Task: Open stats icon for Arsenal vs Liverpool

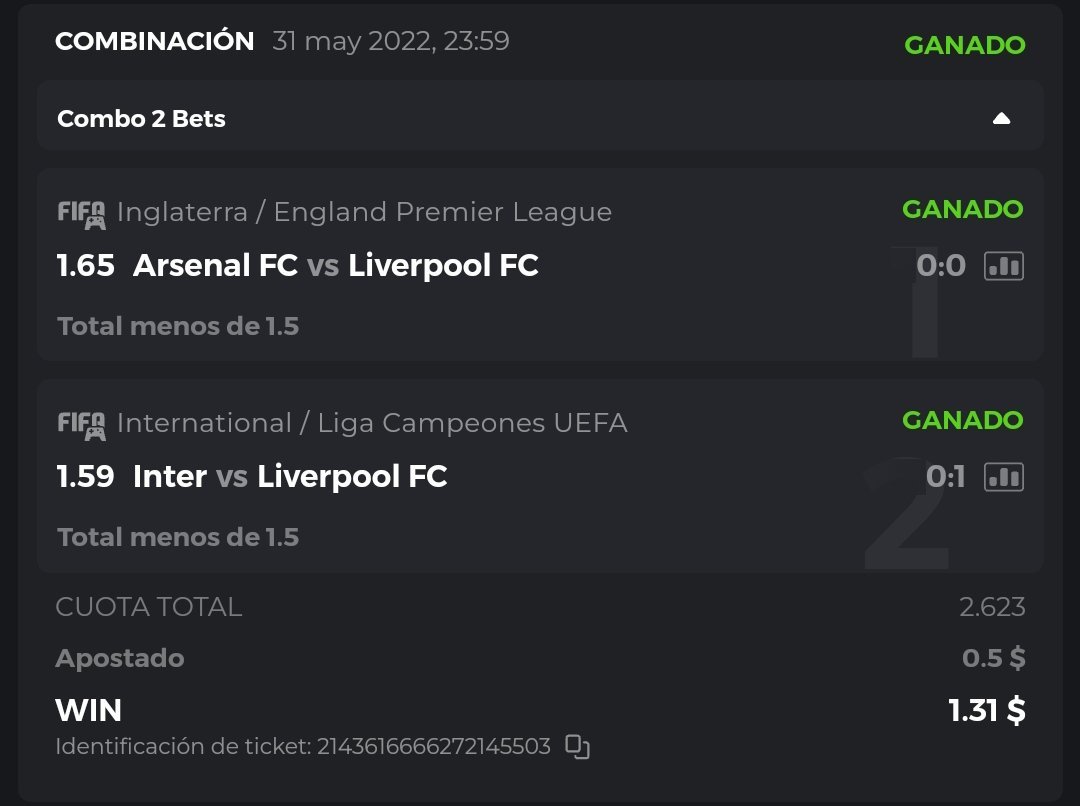Action: [1003, 266]
